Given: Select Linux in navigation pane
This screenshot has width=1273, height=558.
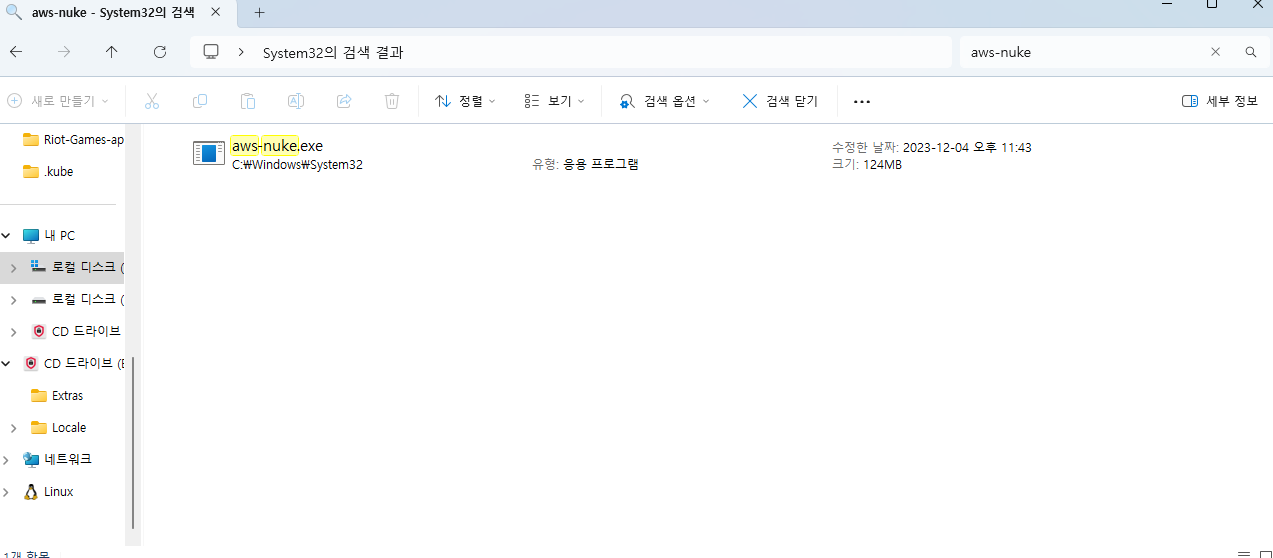Looking at the screenshot, I should point(48,491).
